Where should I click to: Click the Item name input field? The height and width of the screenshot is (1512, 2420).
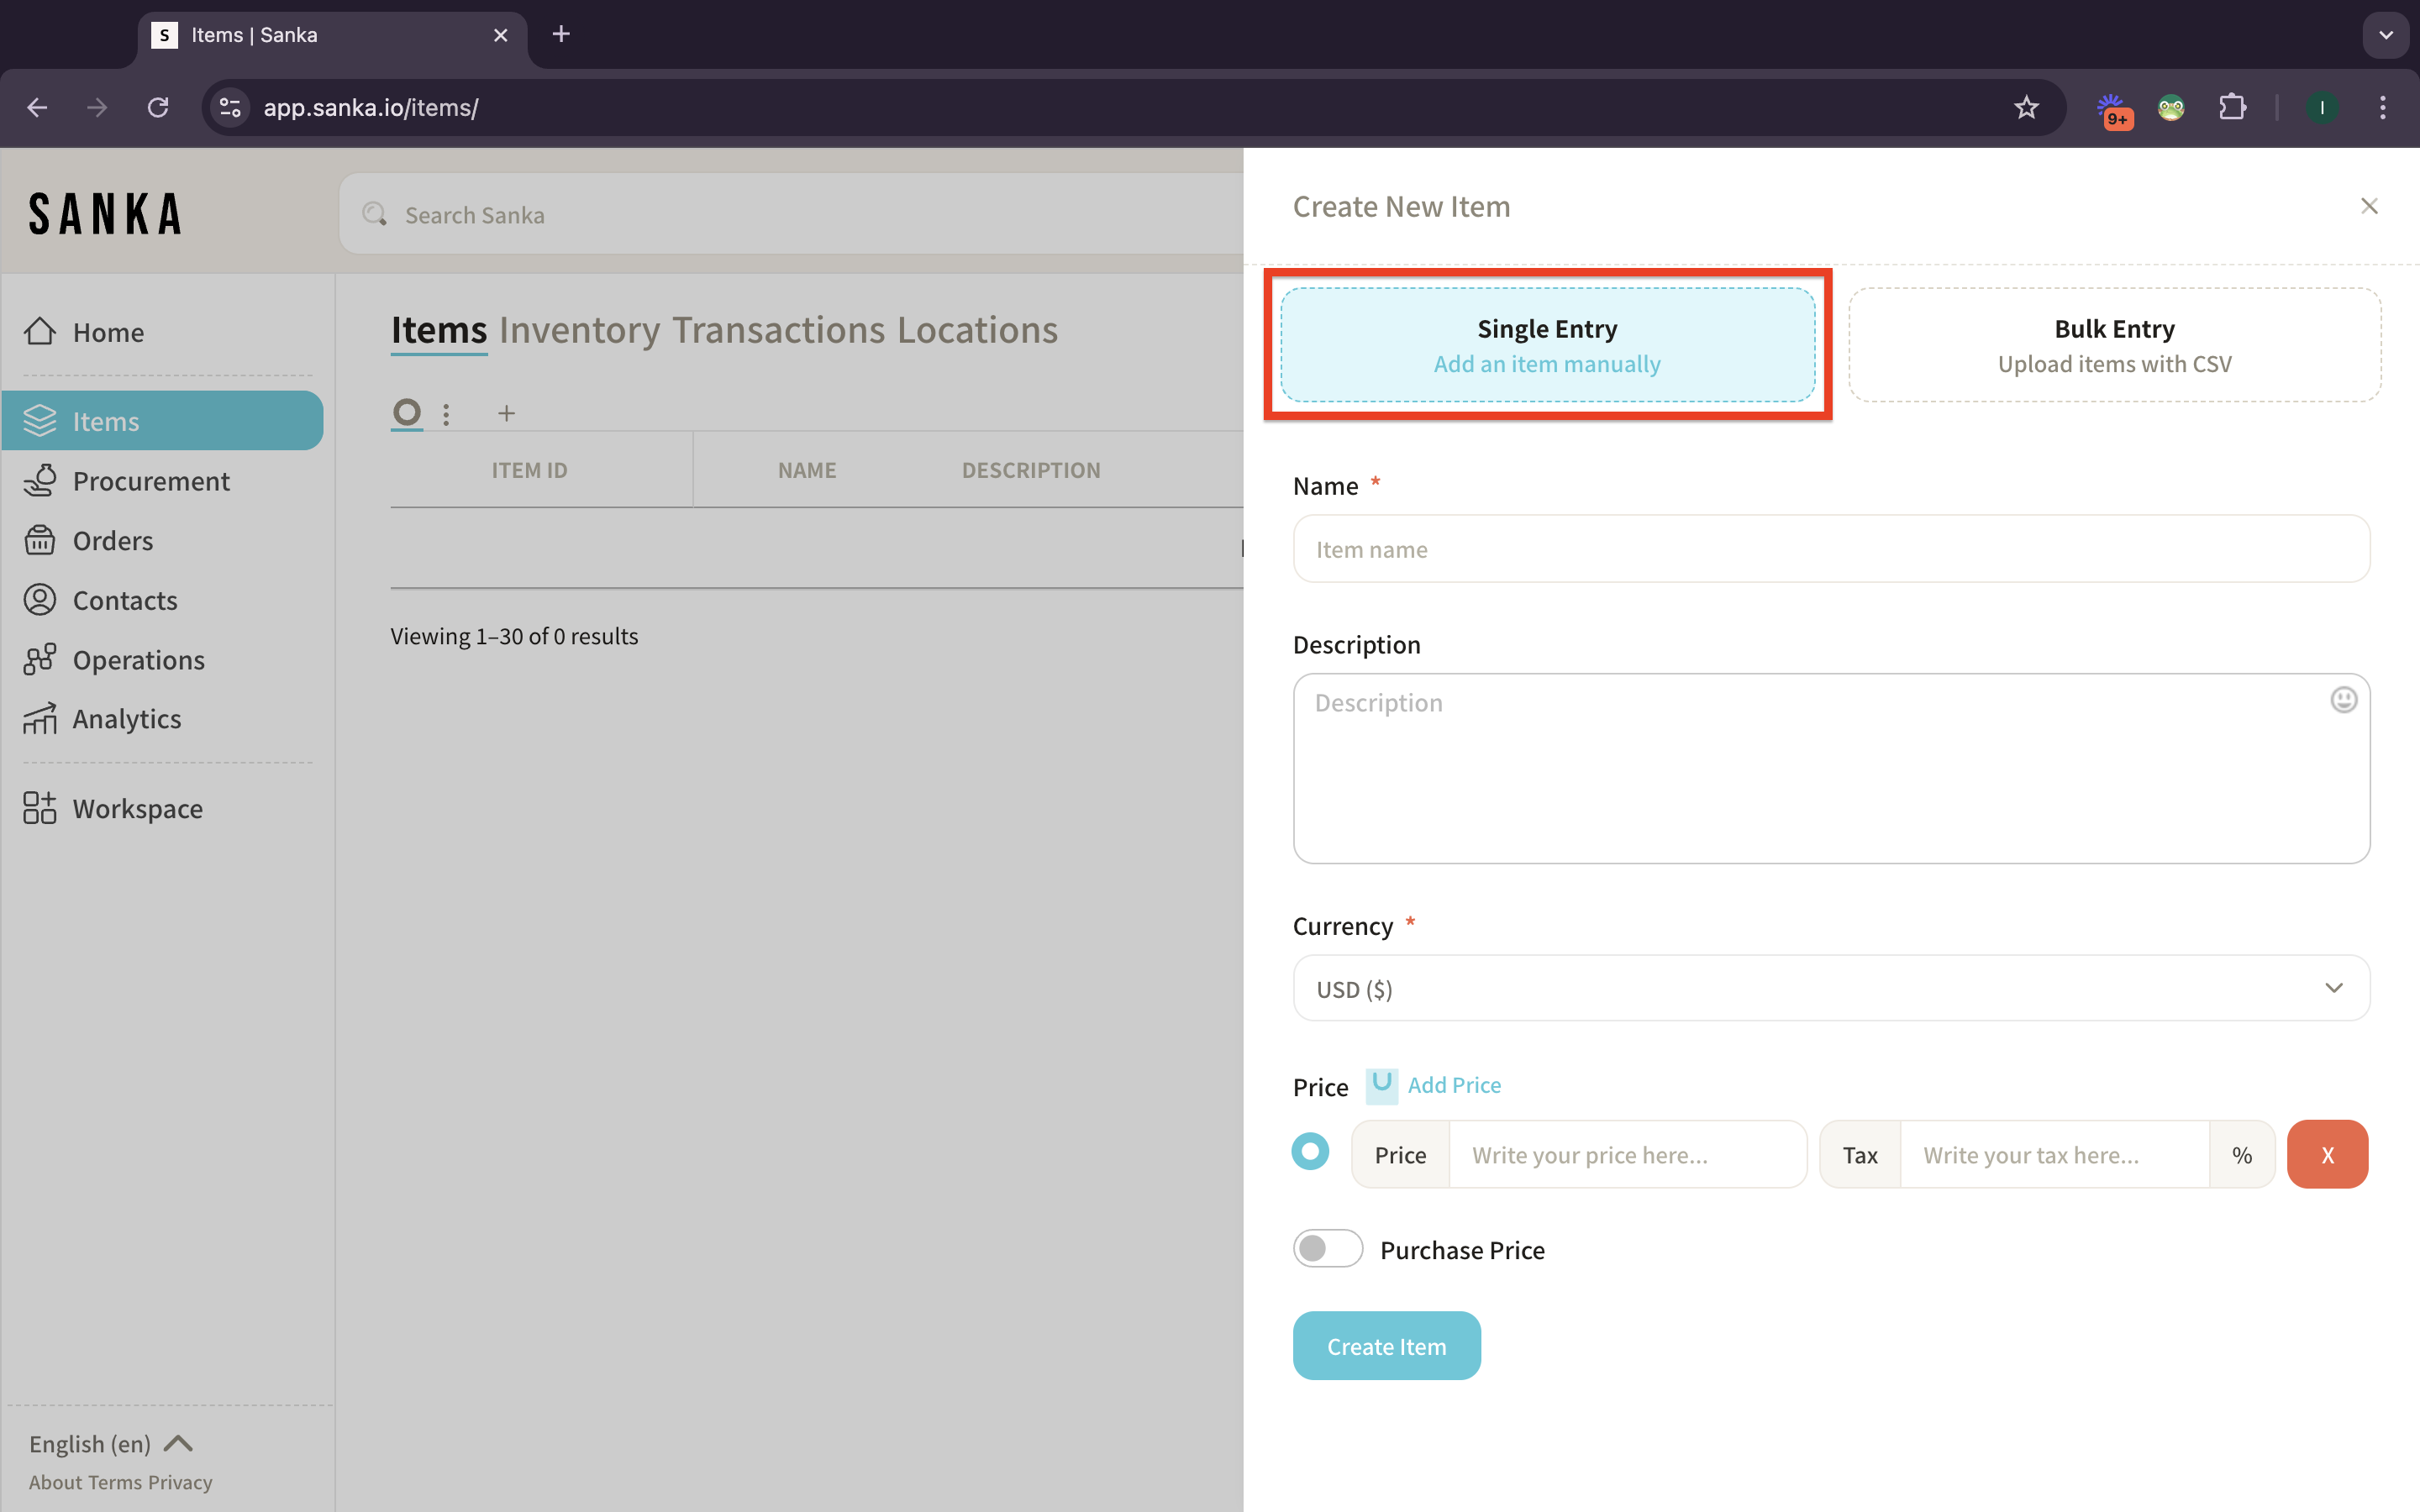point(1830,549)
